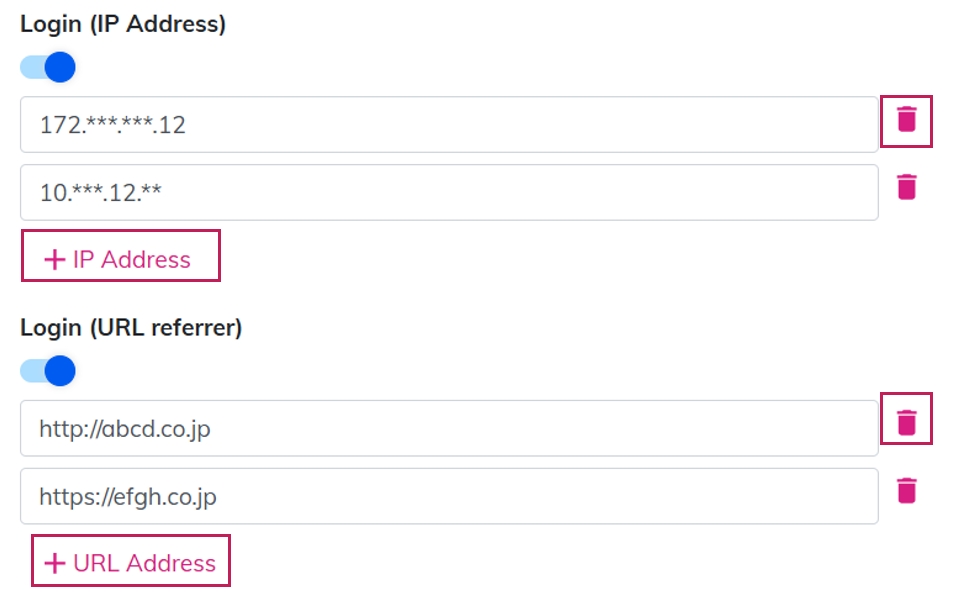Click the plus icon before IP Address
Viewport: 955px width, 595px height.
[x=54, y=260]
